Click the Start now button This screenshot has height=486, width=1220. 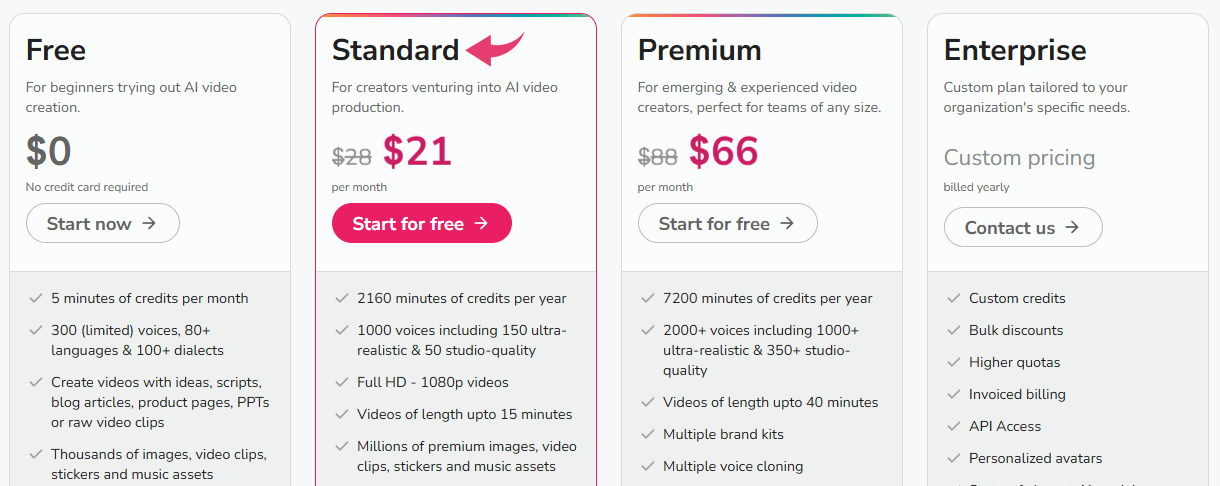coord(102,224)
